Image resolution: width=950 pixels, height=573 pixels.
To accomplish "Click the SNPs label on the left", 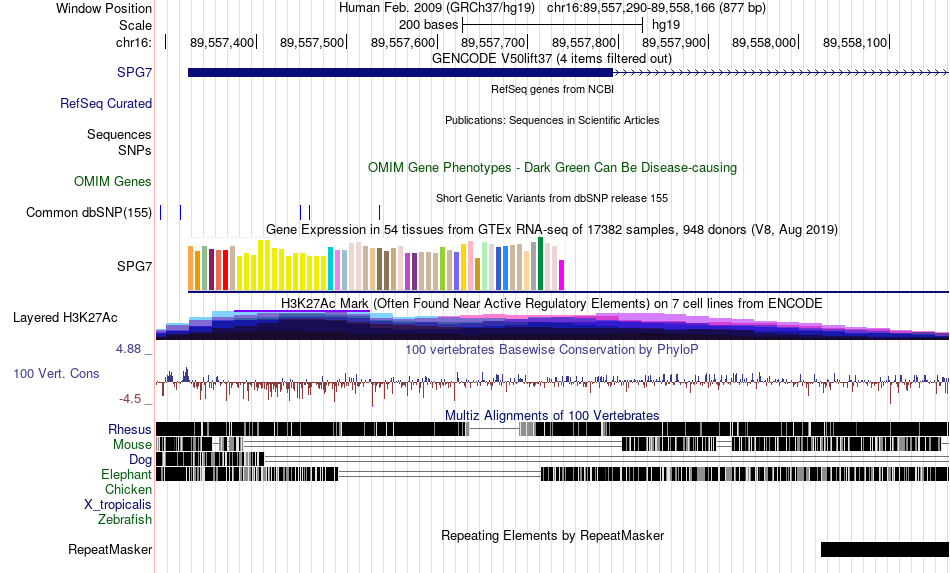I will click(135, 150).
